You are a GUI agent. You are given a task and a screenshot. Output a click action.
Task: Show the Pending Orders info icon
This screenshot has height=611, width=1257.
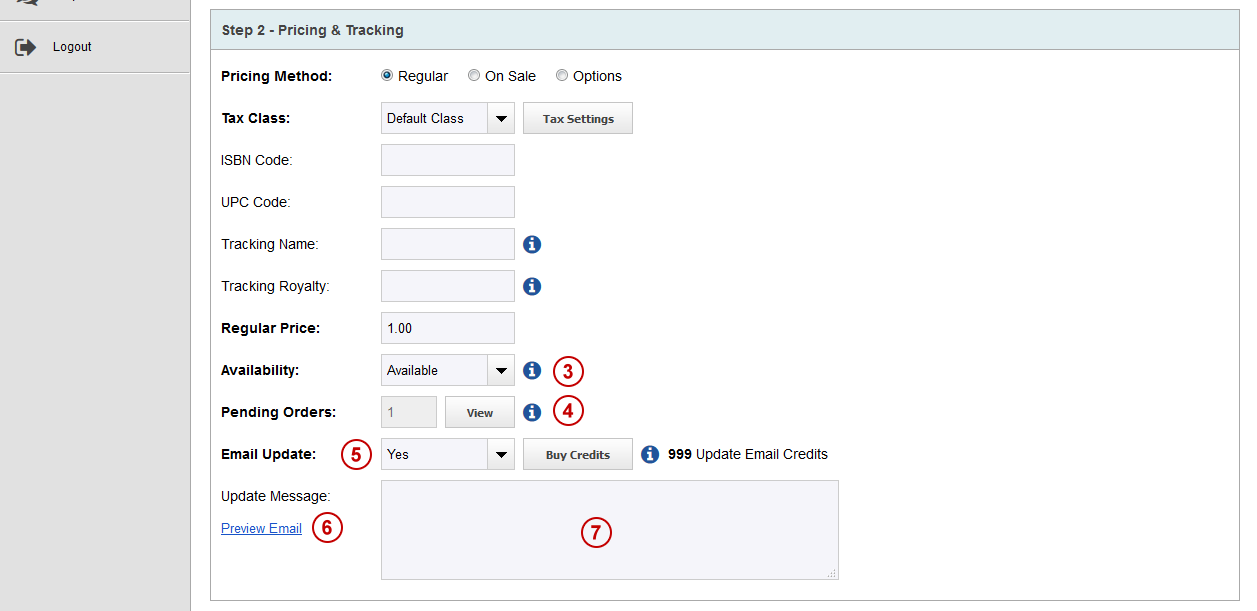[532, 412]
